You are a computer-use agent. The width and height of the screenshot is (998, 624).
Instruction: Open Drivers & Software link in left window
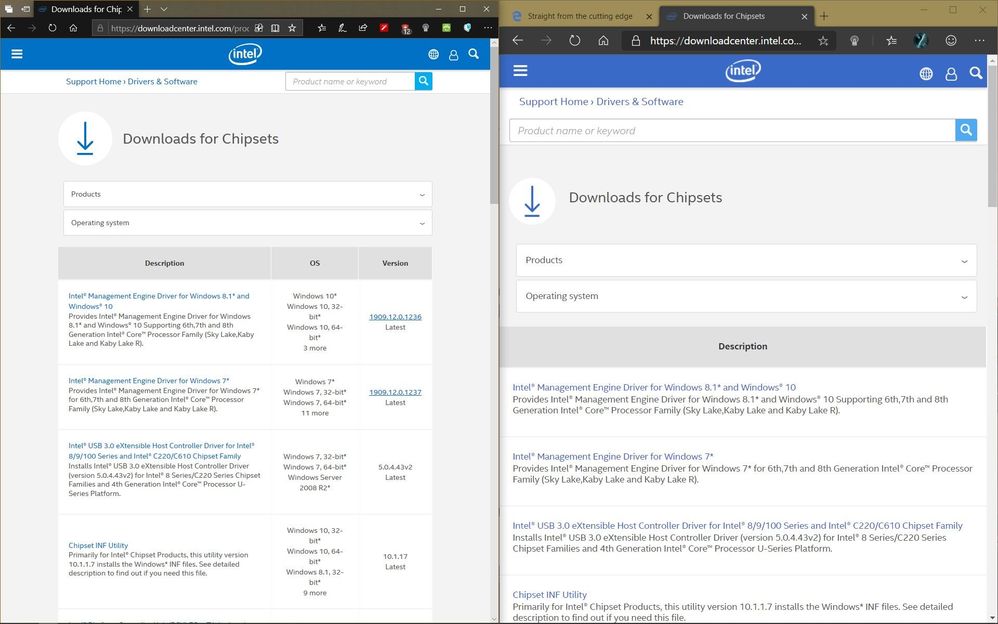click(x=162, y=82)
